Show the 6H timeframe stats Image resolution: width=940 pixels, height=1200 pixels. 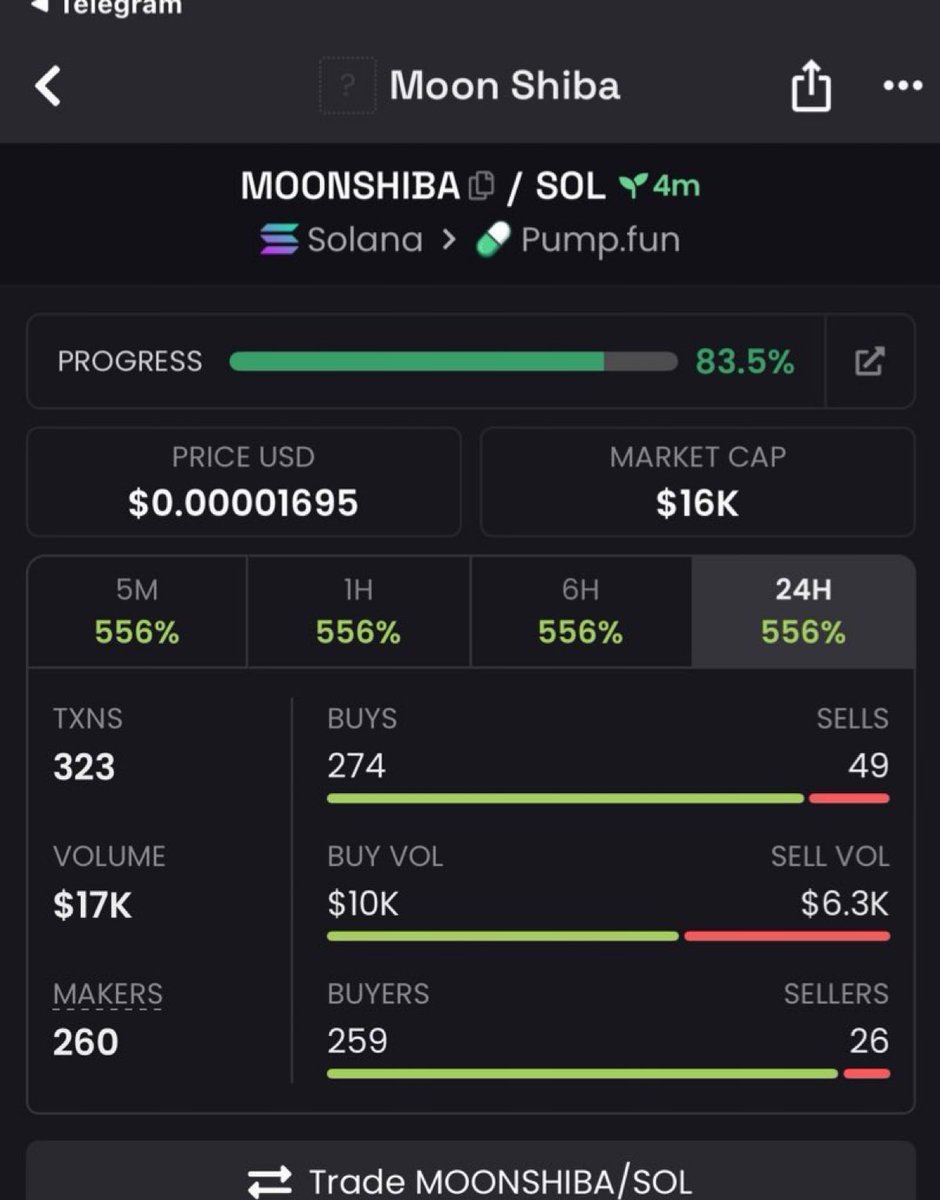pyautogui.click(x=580, y=611)
